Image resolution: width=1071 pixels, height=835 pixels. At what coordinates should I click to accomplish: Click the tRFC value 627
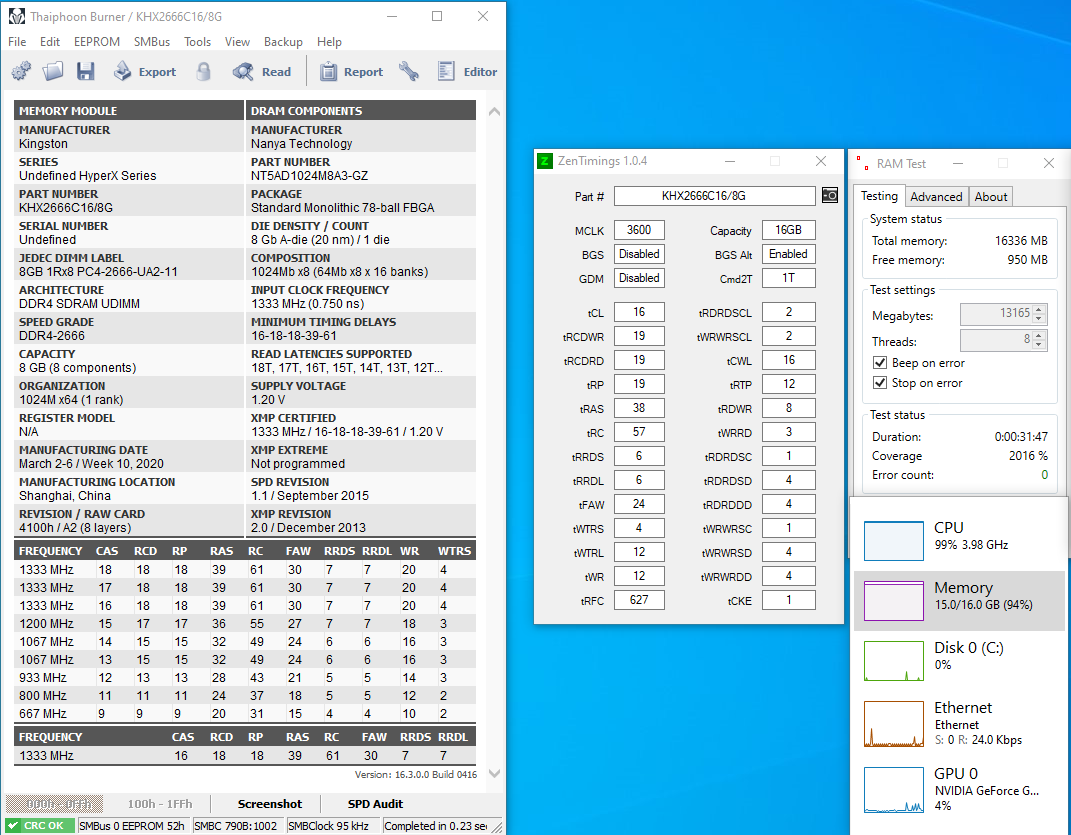tap(639, 600)
